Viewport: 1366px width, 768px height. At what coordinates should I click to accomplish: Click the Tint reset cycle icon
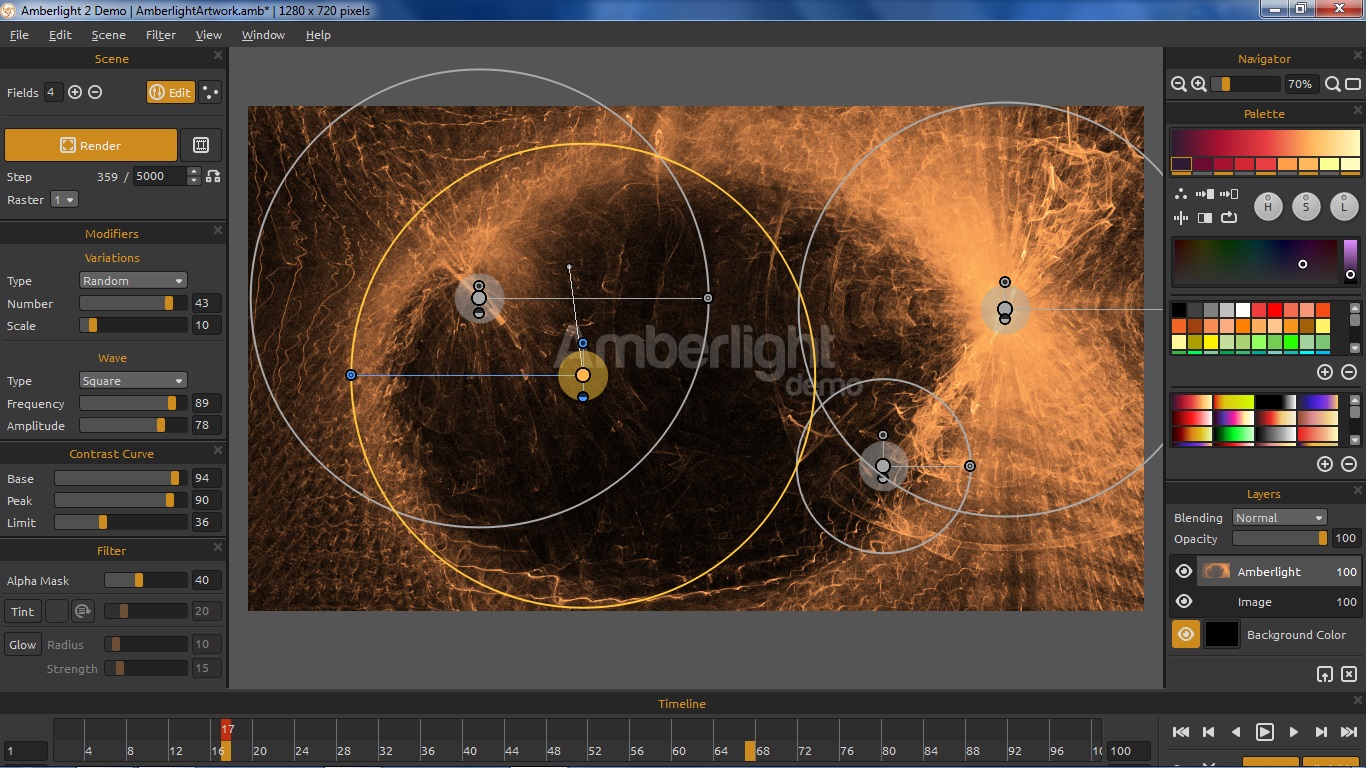click(x=83, y=611)
